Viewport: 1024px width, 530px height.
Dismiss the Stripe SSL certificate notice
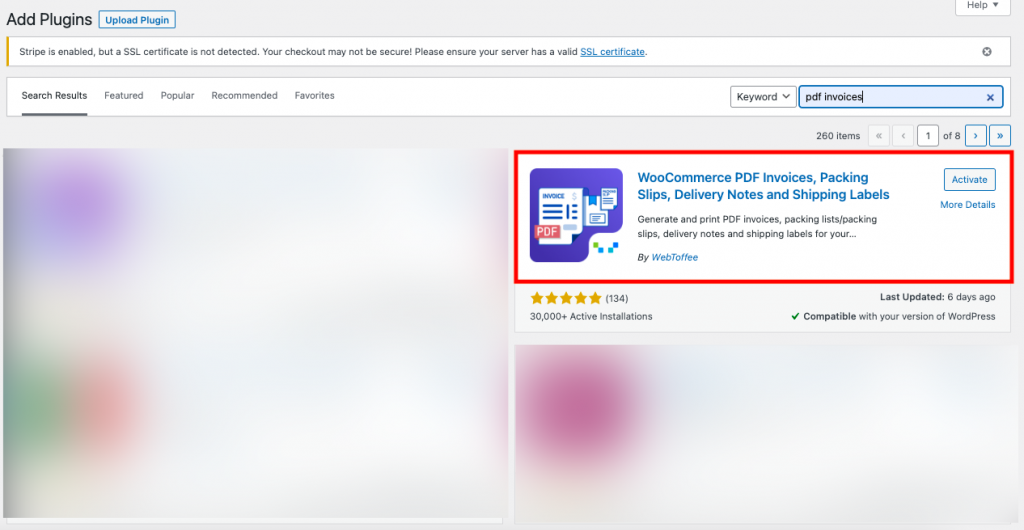(x=987, y=52)
